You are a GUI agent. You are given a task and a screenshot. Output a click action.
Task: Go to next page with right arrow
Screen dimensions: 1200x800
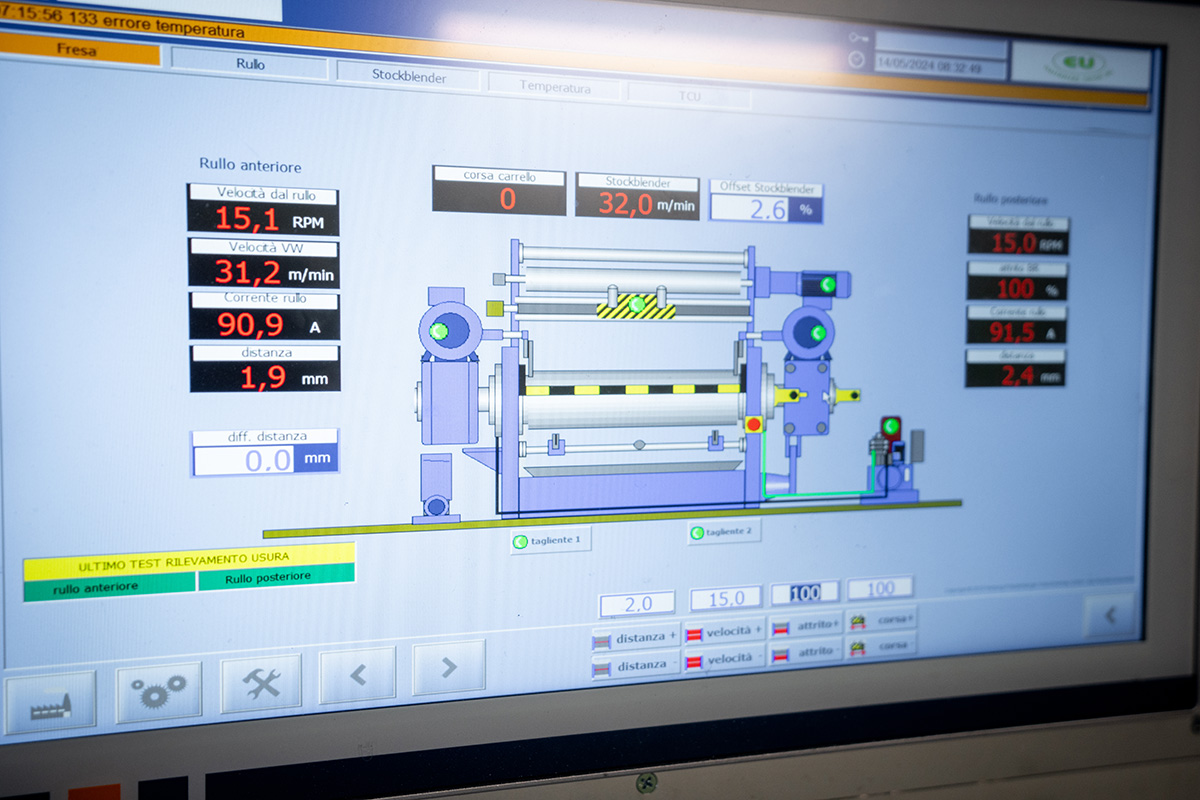coord(448,668)
